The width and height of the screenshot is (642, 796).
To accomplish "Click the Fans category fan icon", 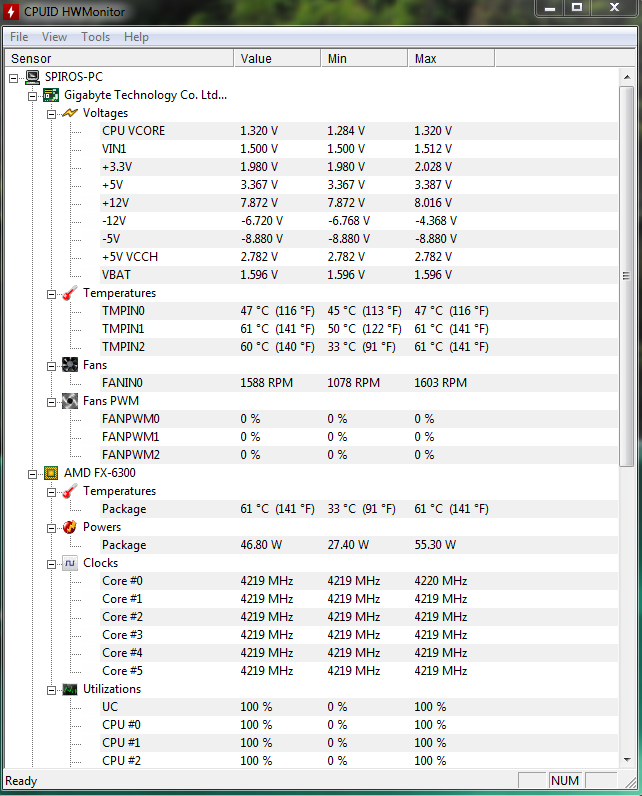I will (70, 364).
